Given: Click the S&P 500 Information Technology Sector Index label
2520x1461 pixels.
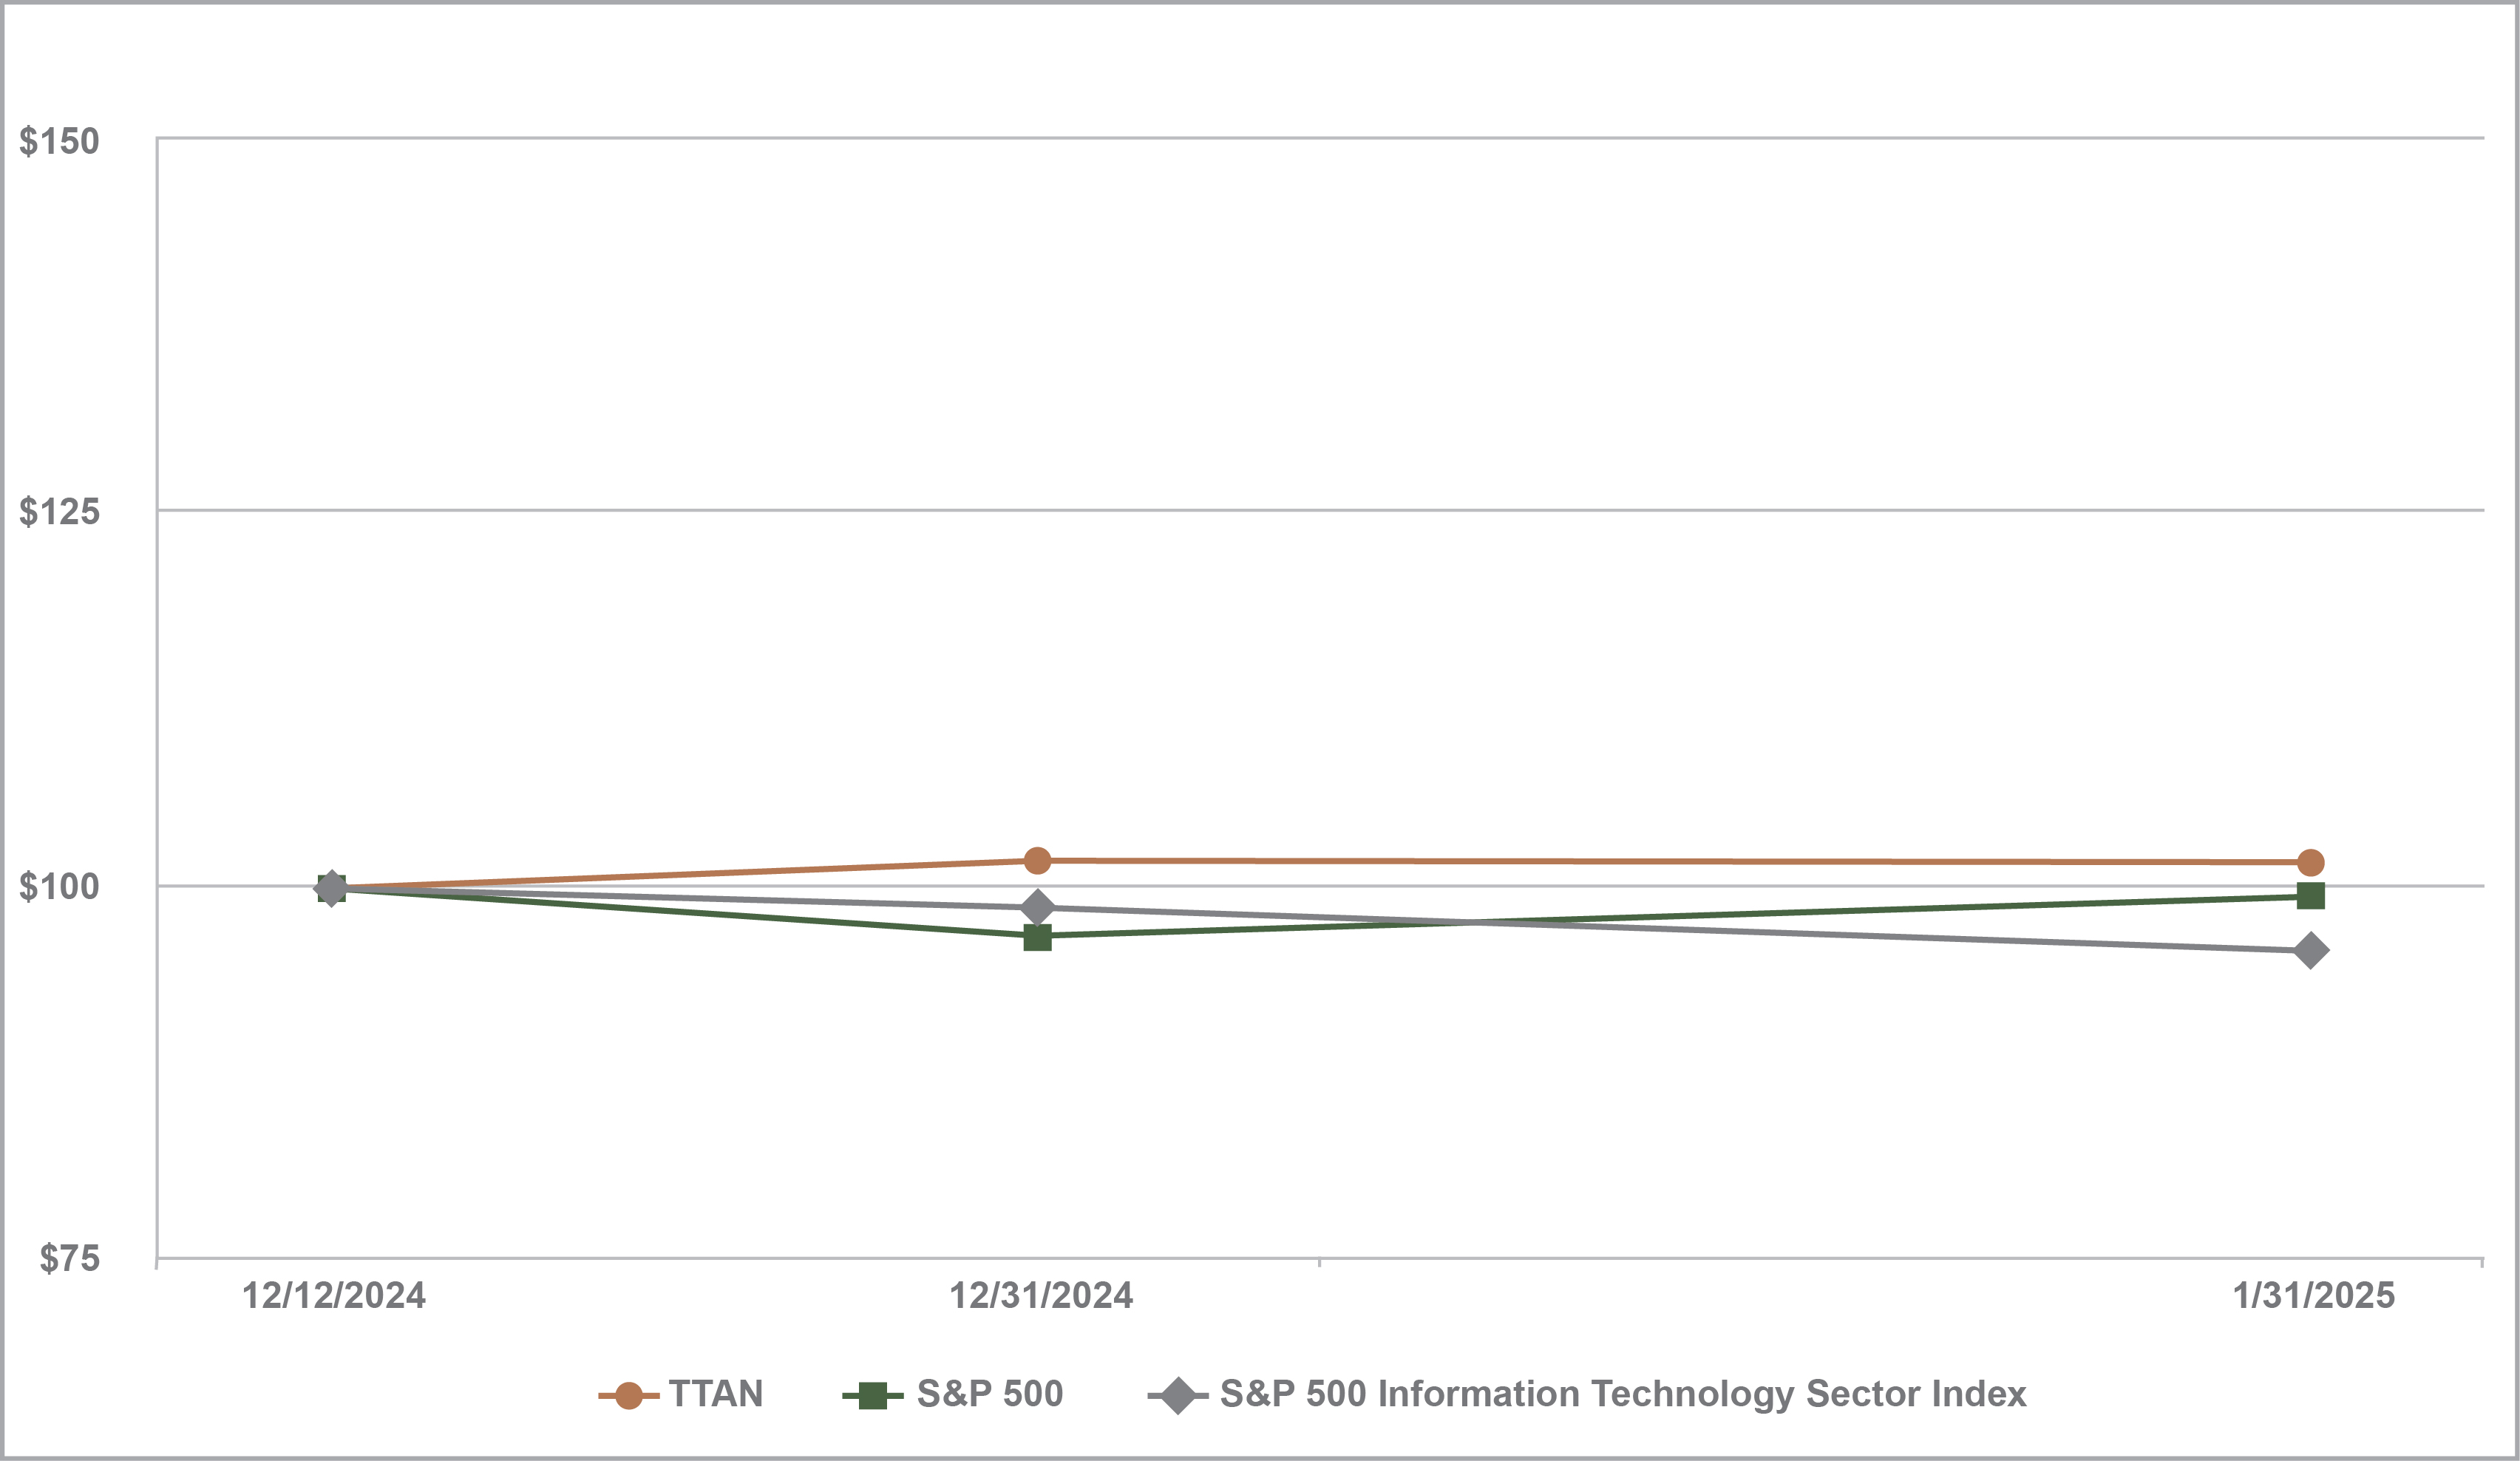Looking at the screenshot, I should [1623, 1394].
